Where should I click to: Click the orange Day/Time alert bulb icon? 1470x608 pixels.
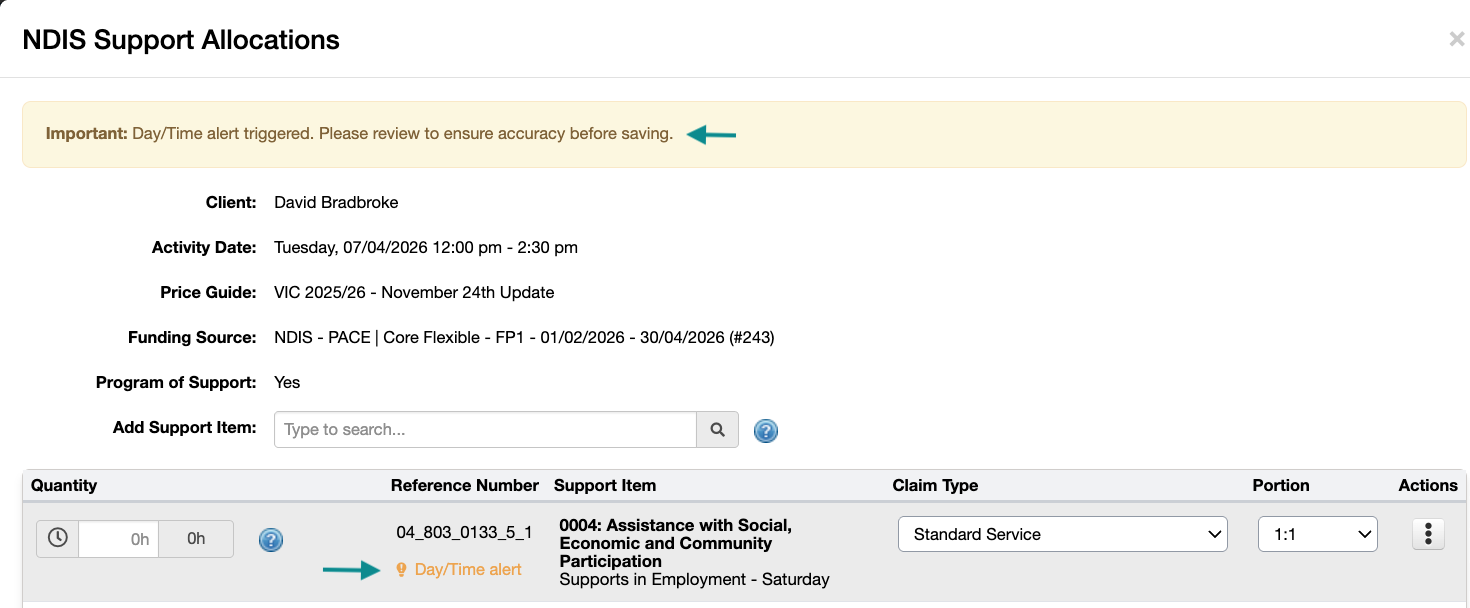click(402, 570)
